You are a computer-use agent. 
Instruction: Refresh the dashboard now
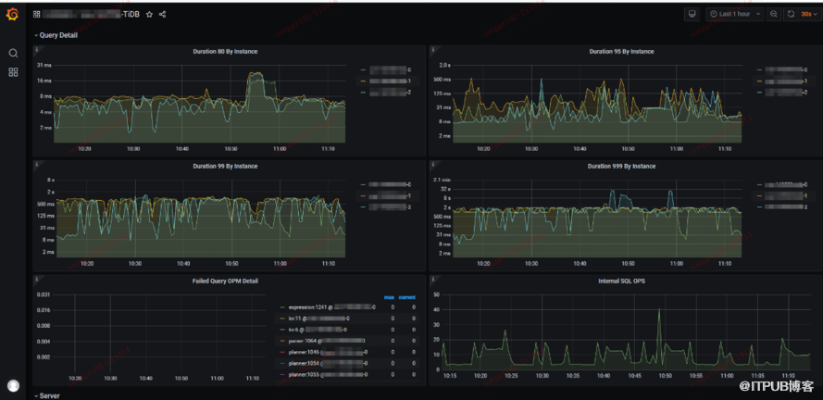click(791, 15)
